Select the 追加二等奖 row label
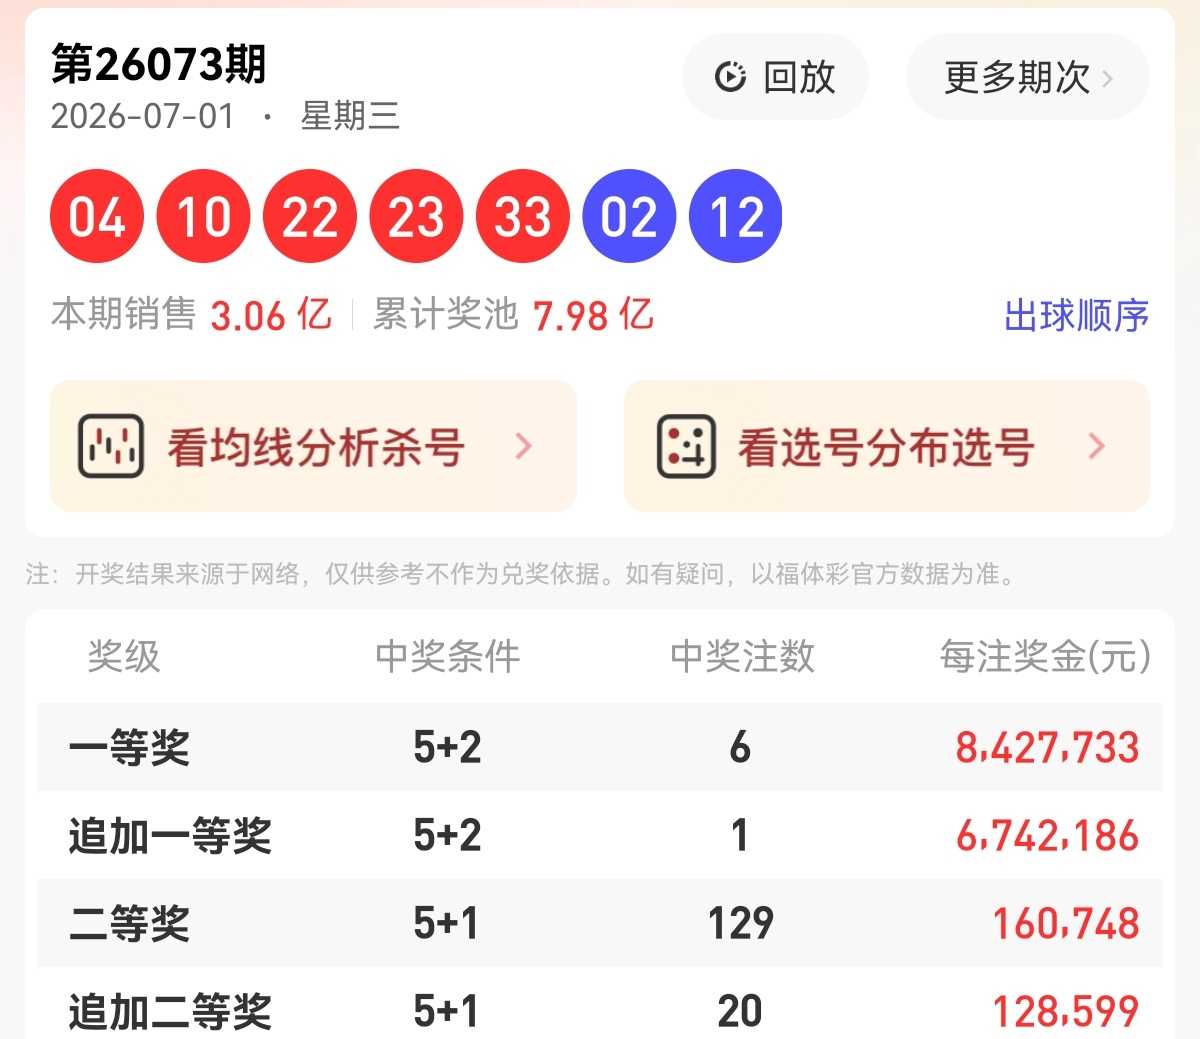 pyautogui.click(x=170, y=1012)
